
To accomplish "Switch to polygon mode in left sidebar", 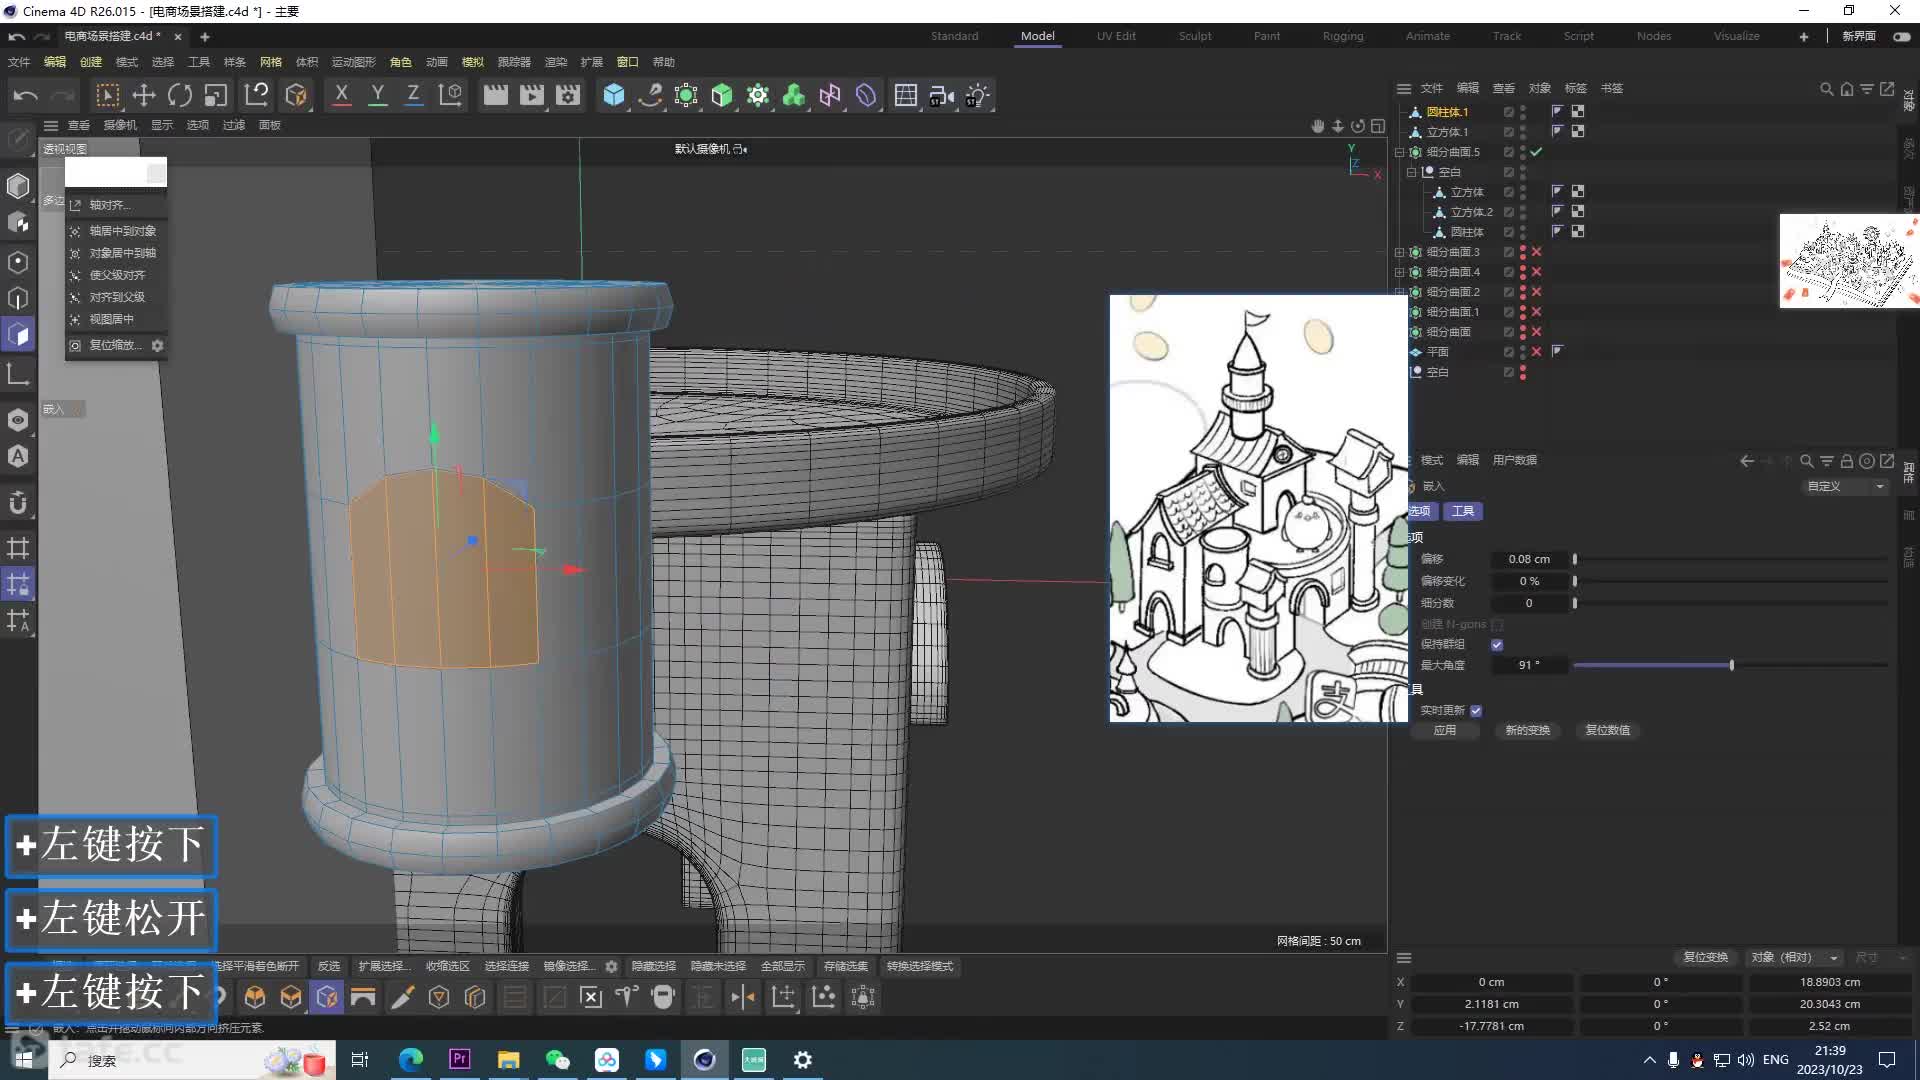I will click(18, 335).
